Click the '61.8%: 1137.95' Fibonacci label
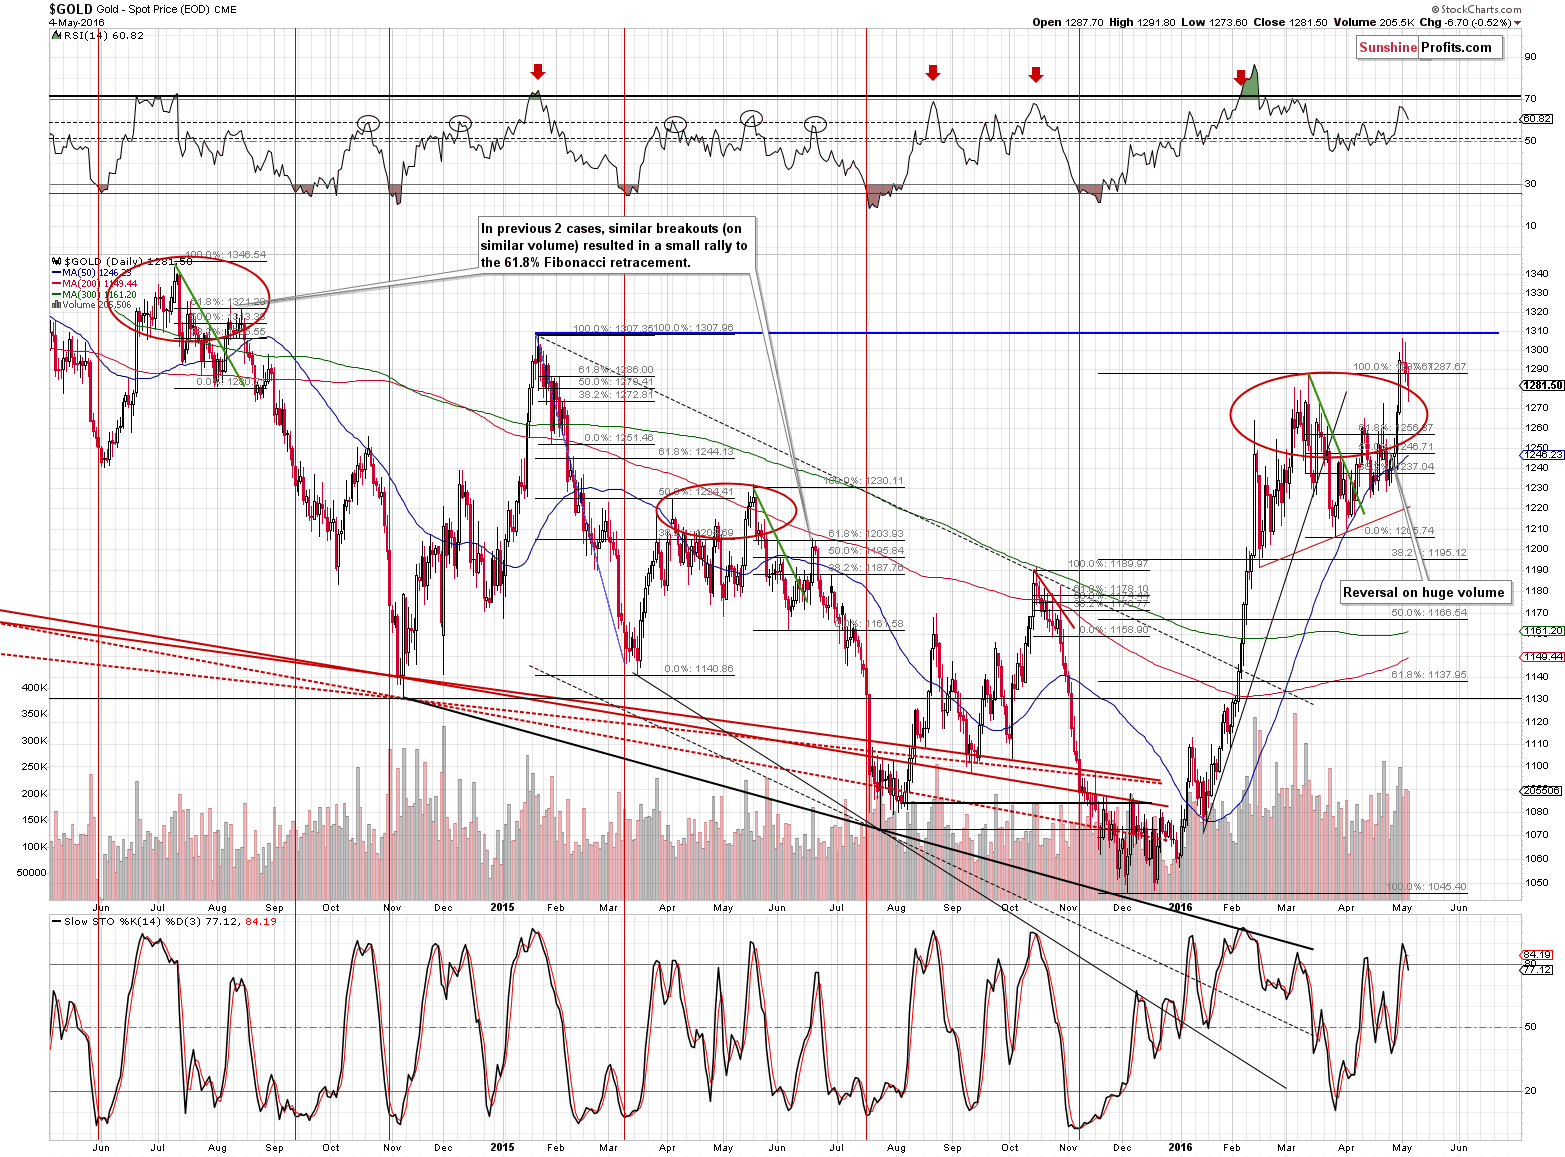The image size is (1565, 1157). [1429, 675]
